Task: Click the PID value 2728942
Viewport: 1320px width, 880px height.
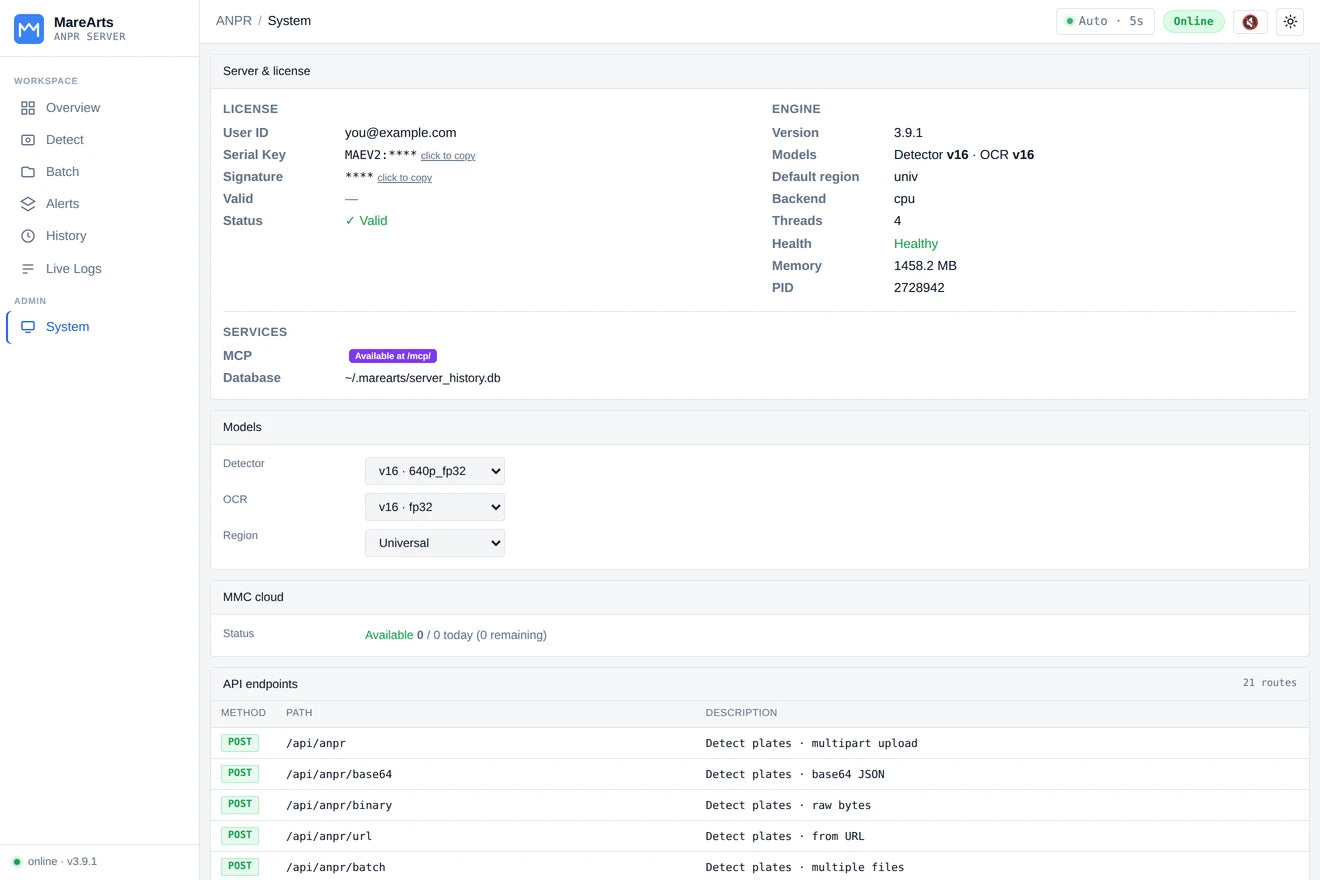Action: point(919,288)
